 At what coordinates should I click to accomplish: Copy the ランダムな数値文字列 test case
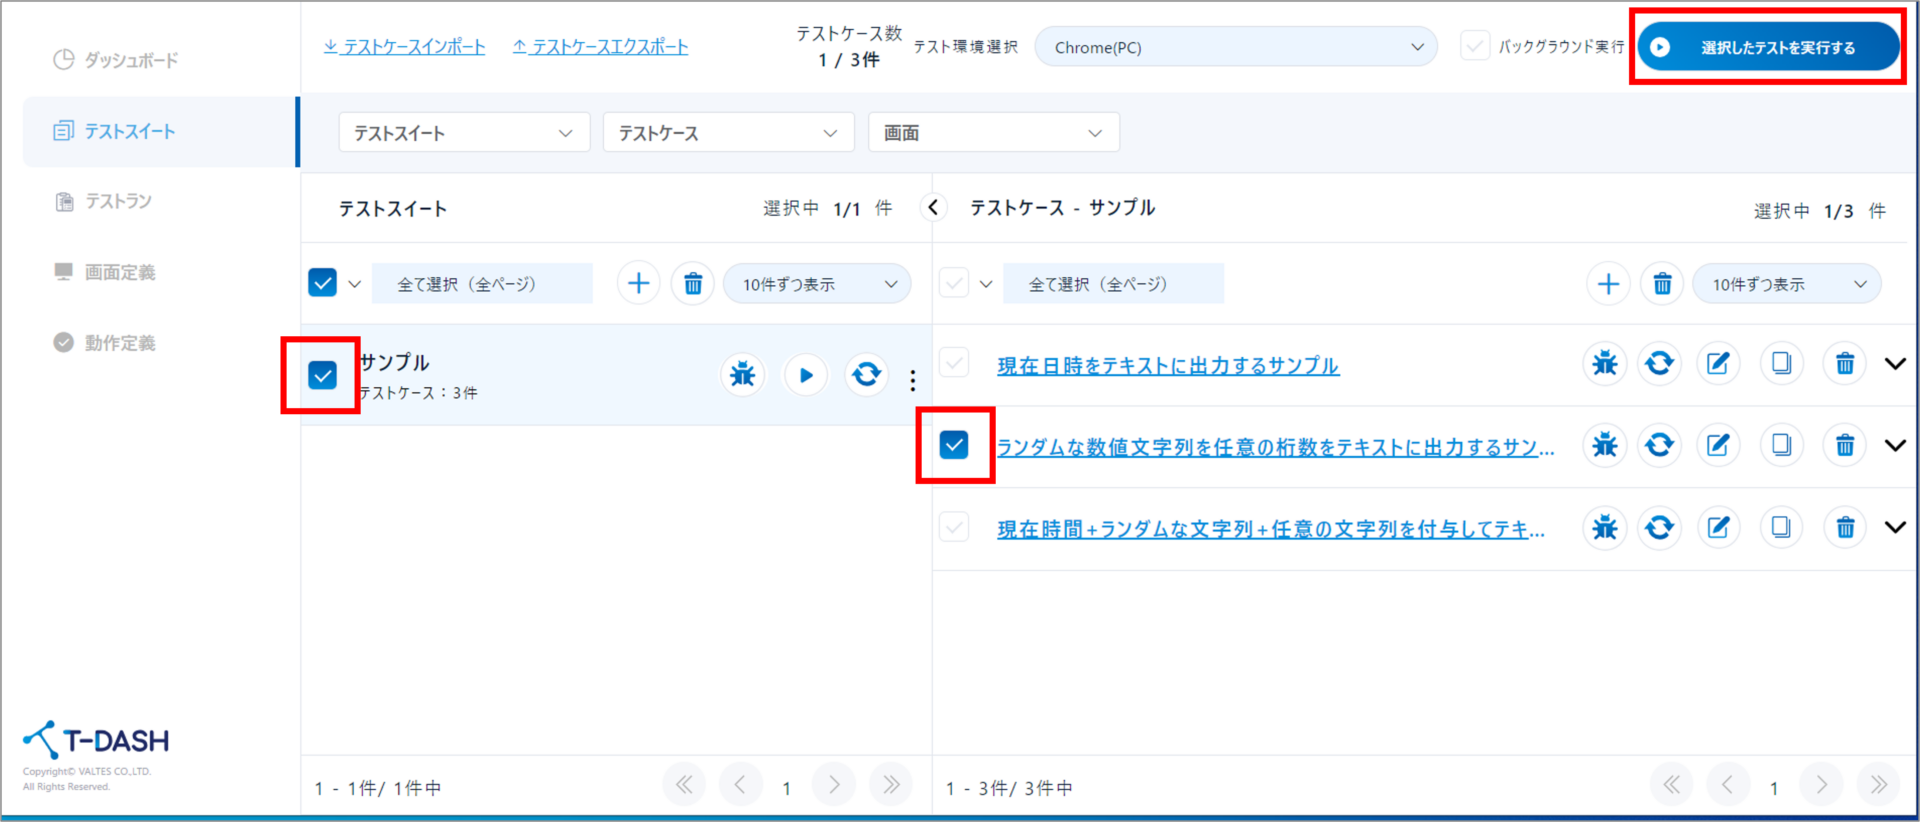point(1781,445)
